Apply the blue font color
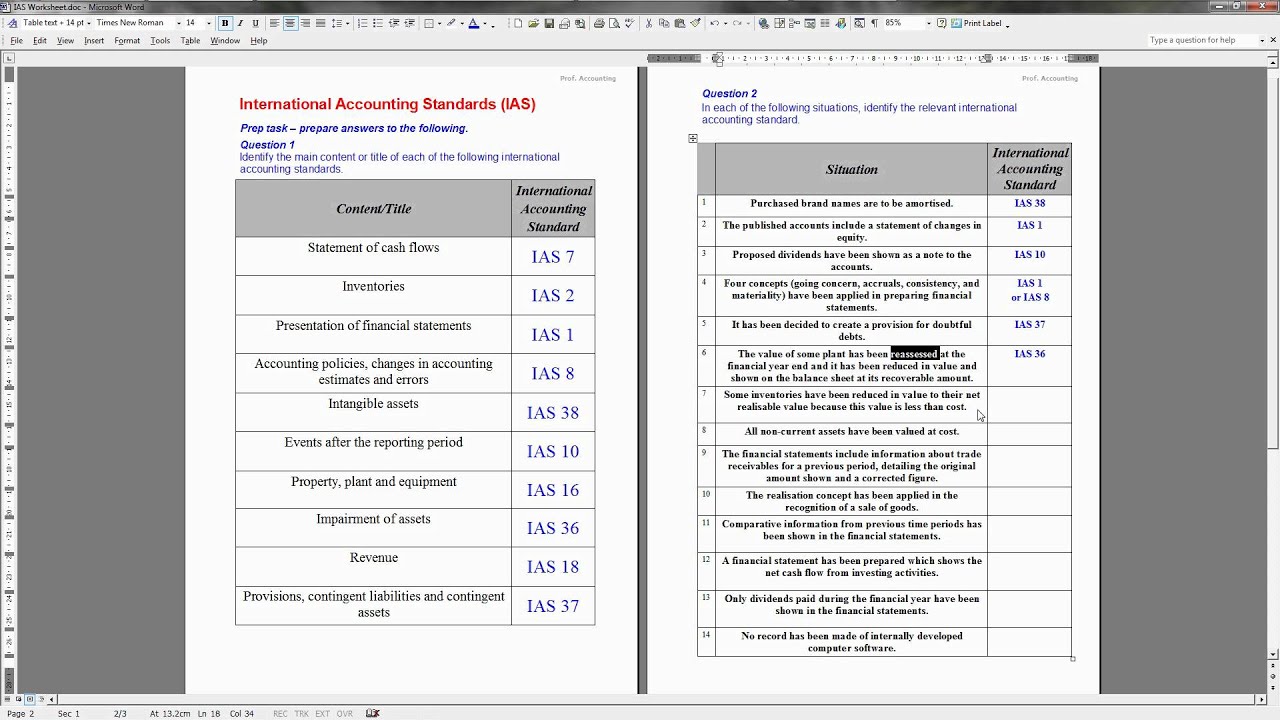 tap(473, 23)
